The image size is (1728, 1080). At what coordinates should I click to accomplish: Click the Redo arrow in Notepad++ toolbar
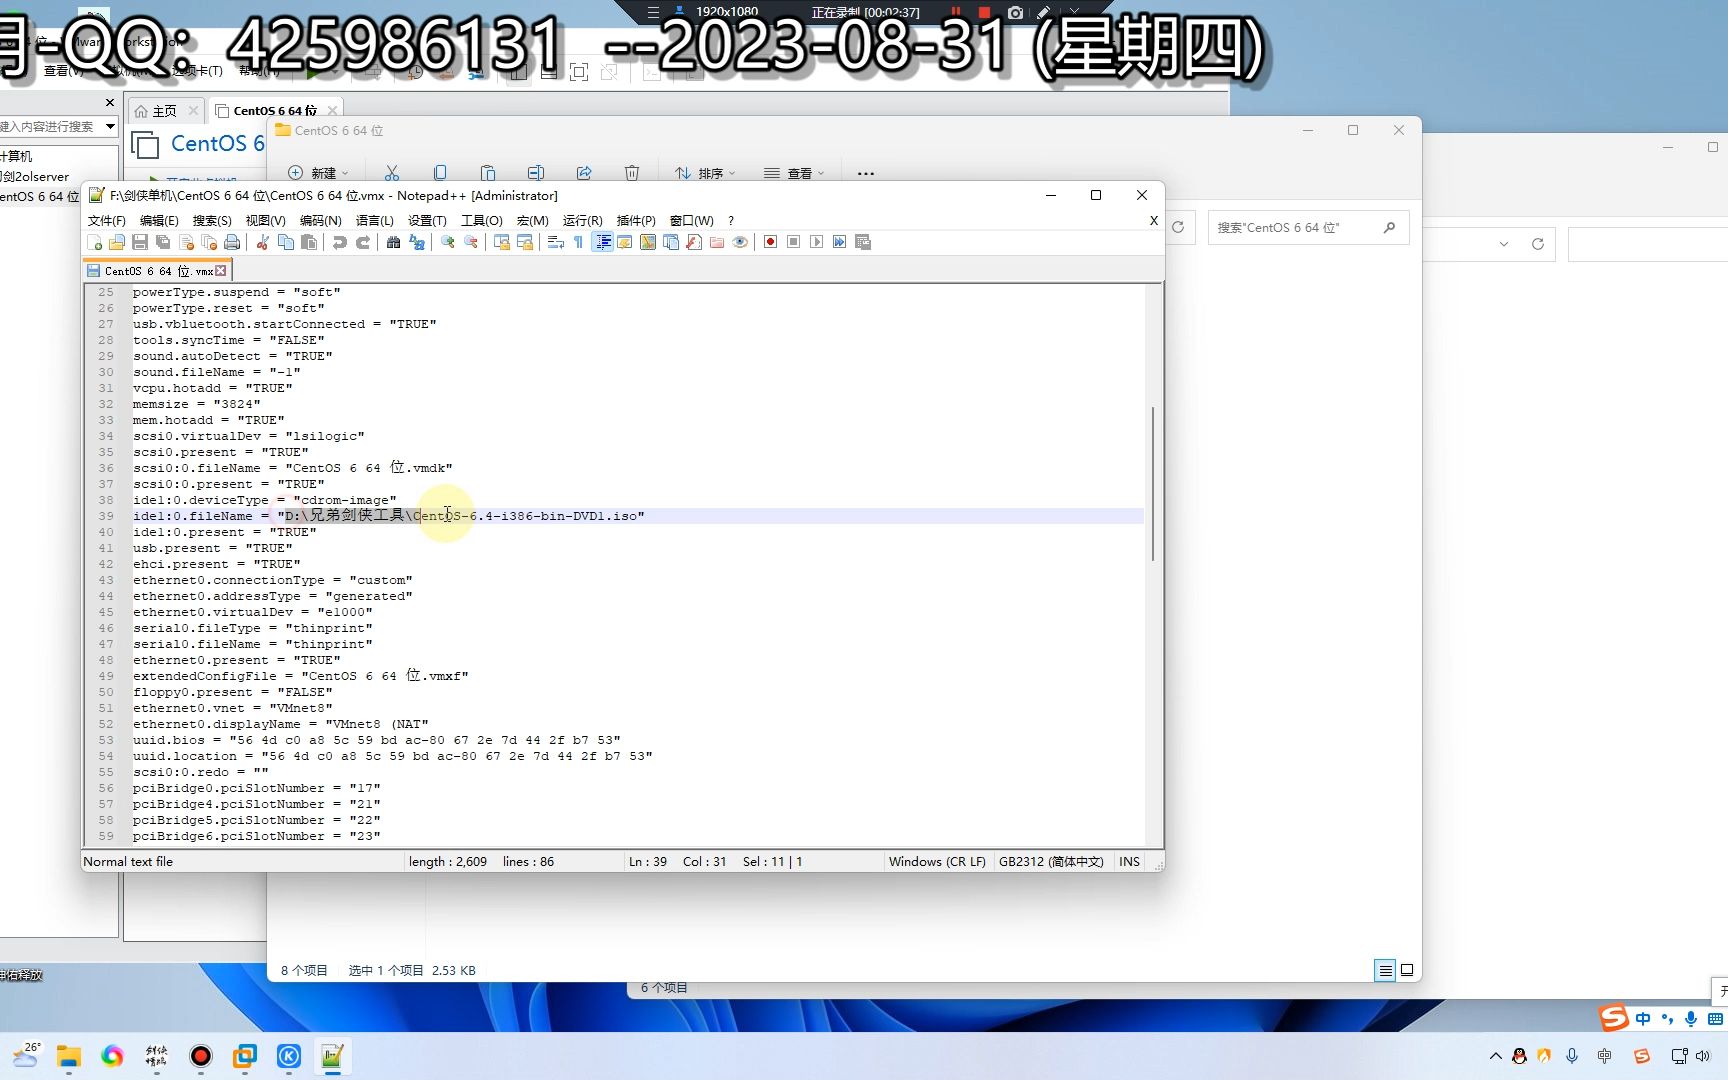[x=363, y=242]
